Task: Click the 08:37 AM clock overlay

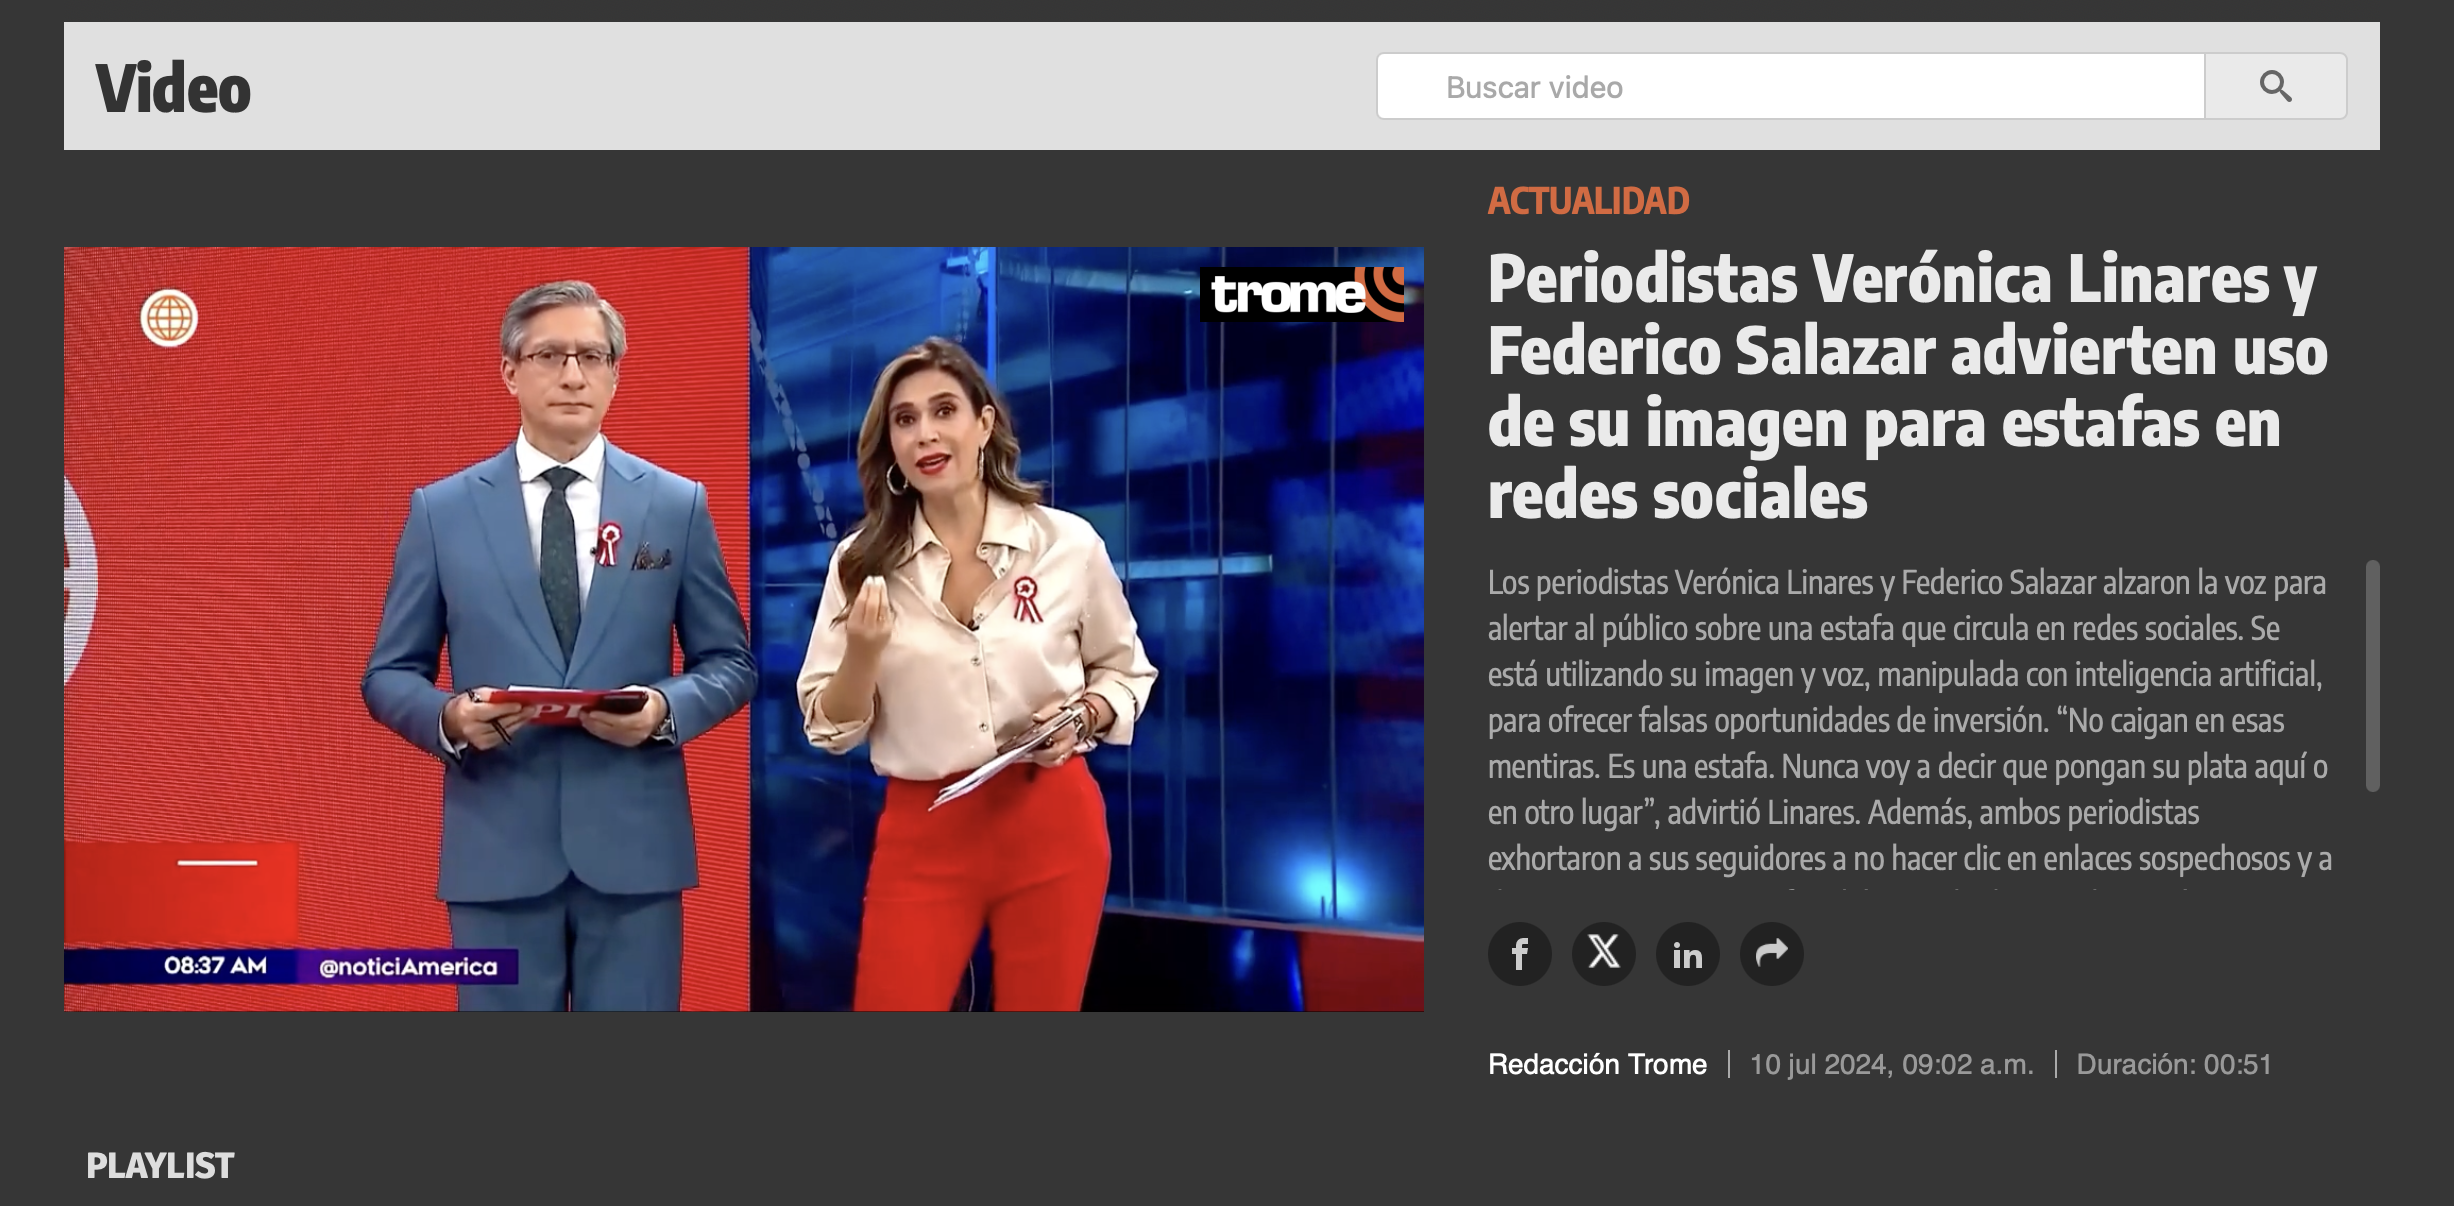Action: 215,966
